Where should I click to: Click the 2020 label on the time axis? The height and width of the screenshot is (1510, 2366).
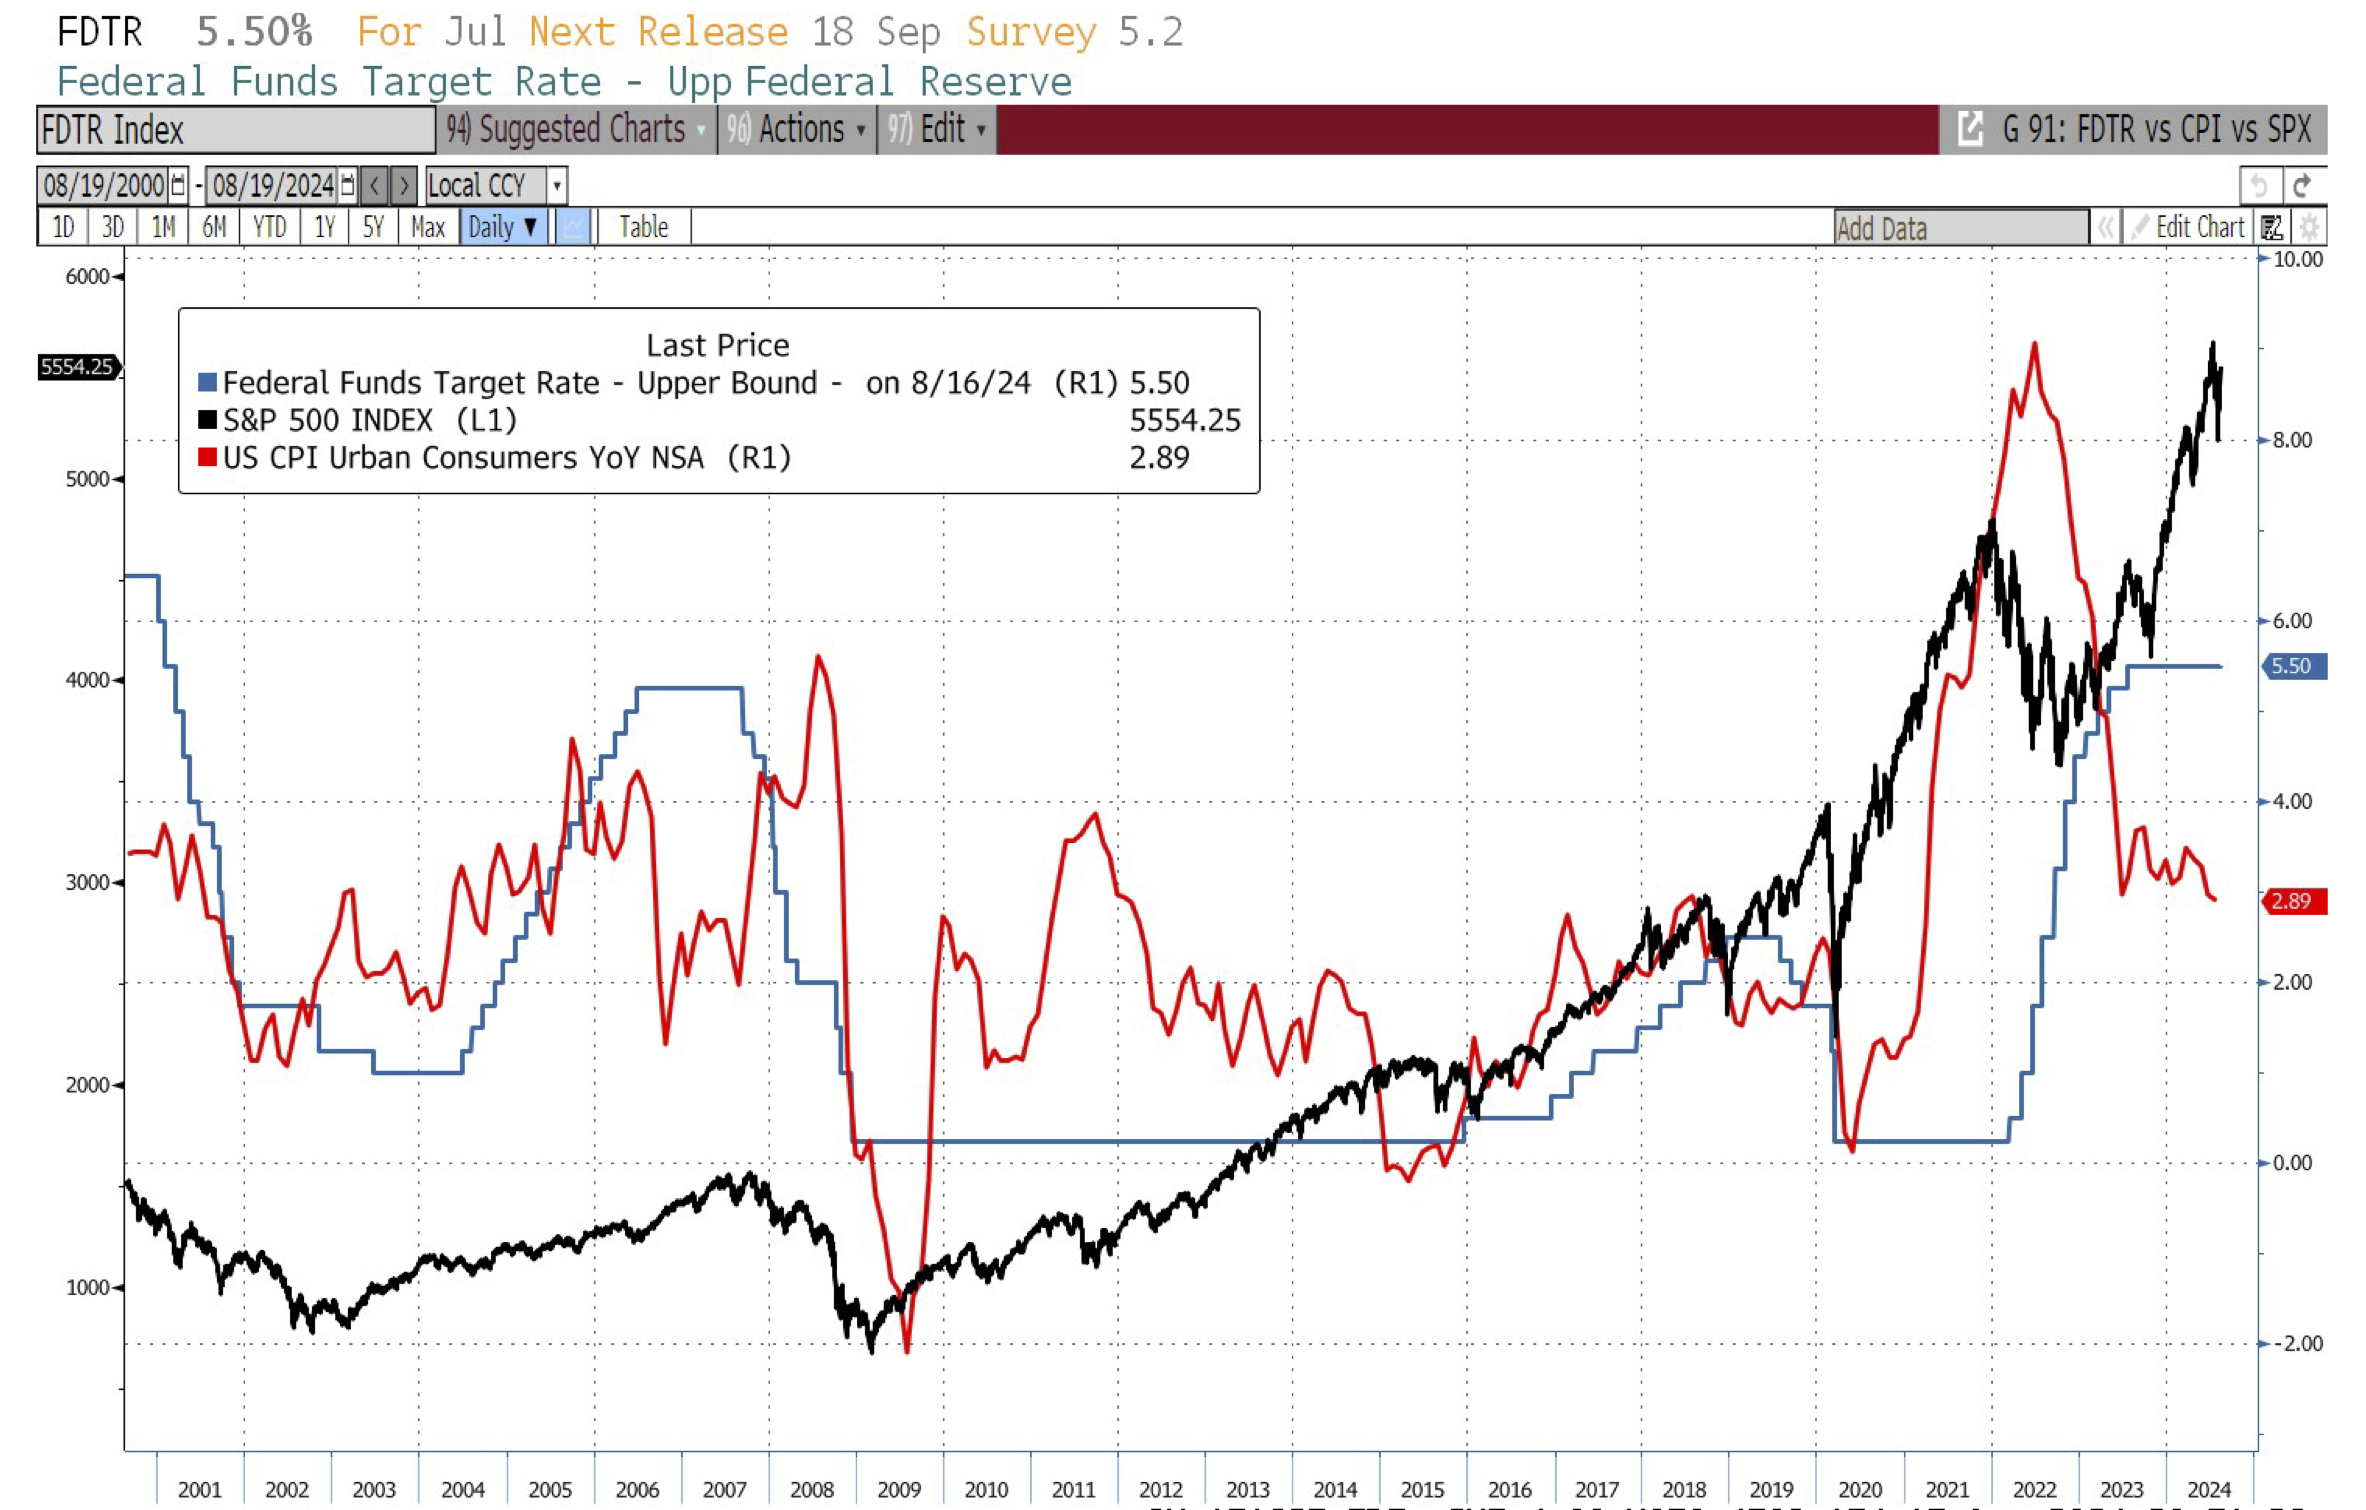click(1860, 1489)
